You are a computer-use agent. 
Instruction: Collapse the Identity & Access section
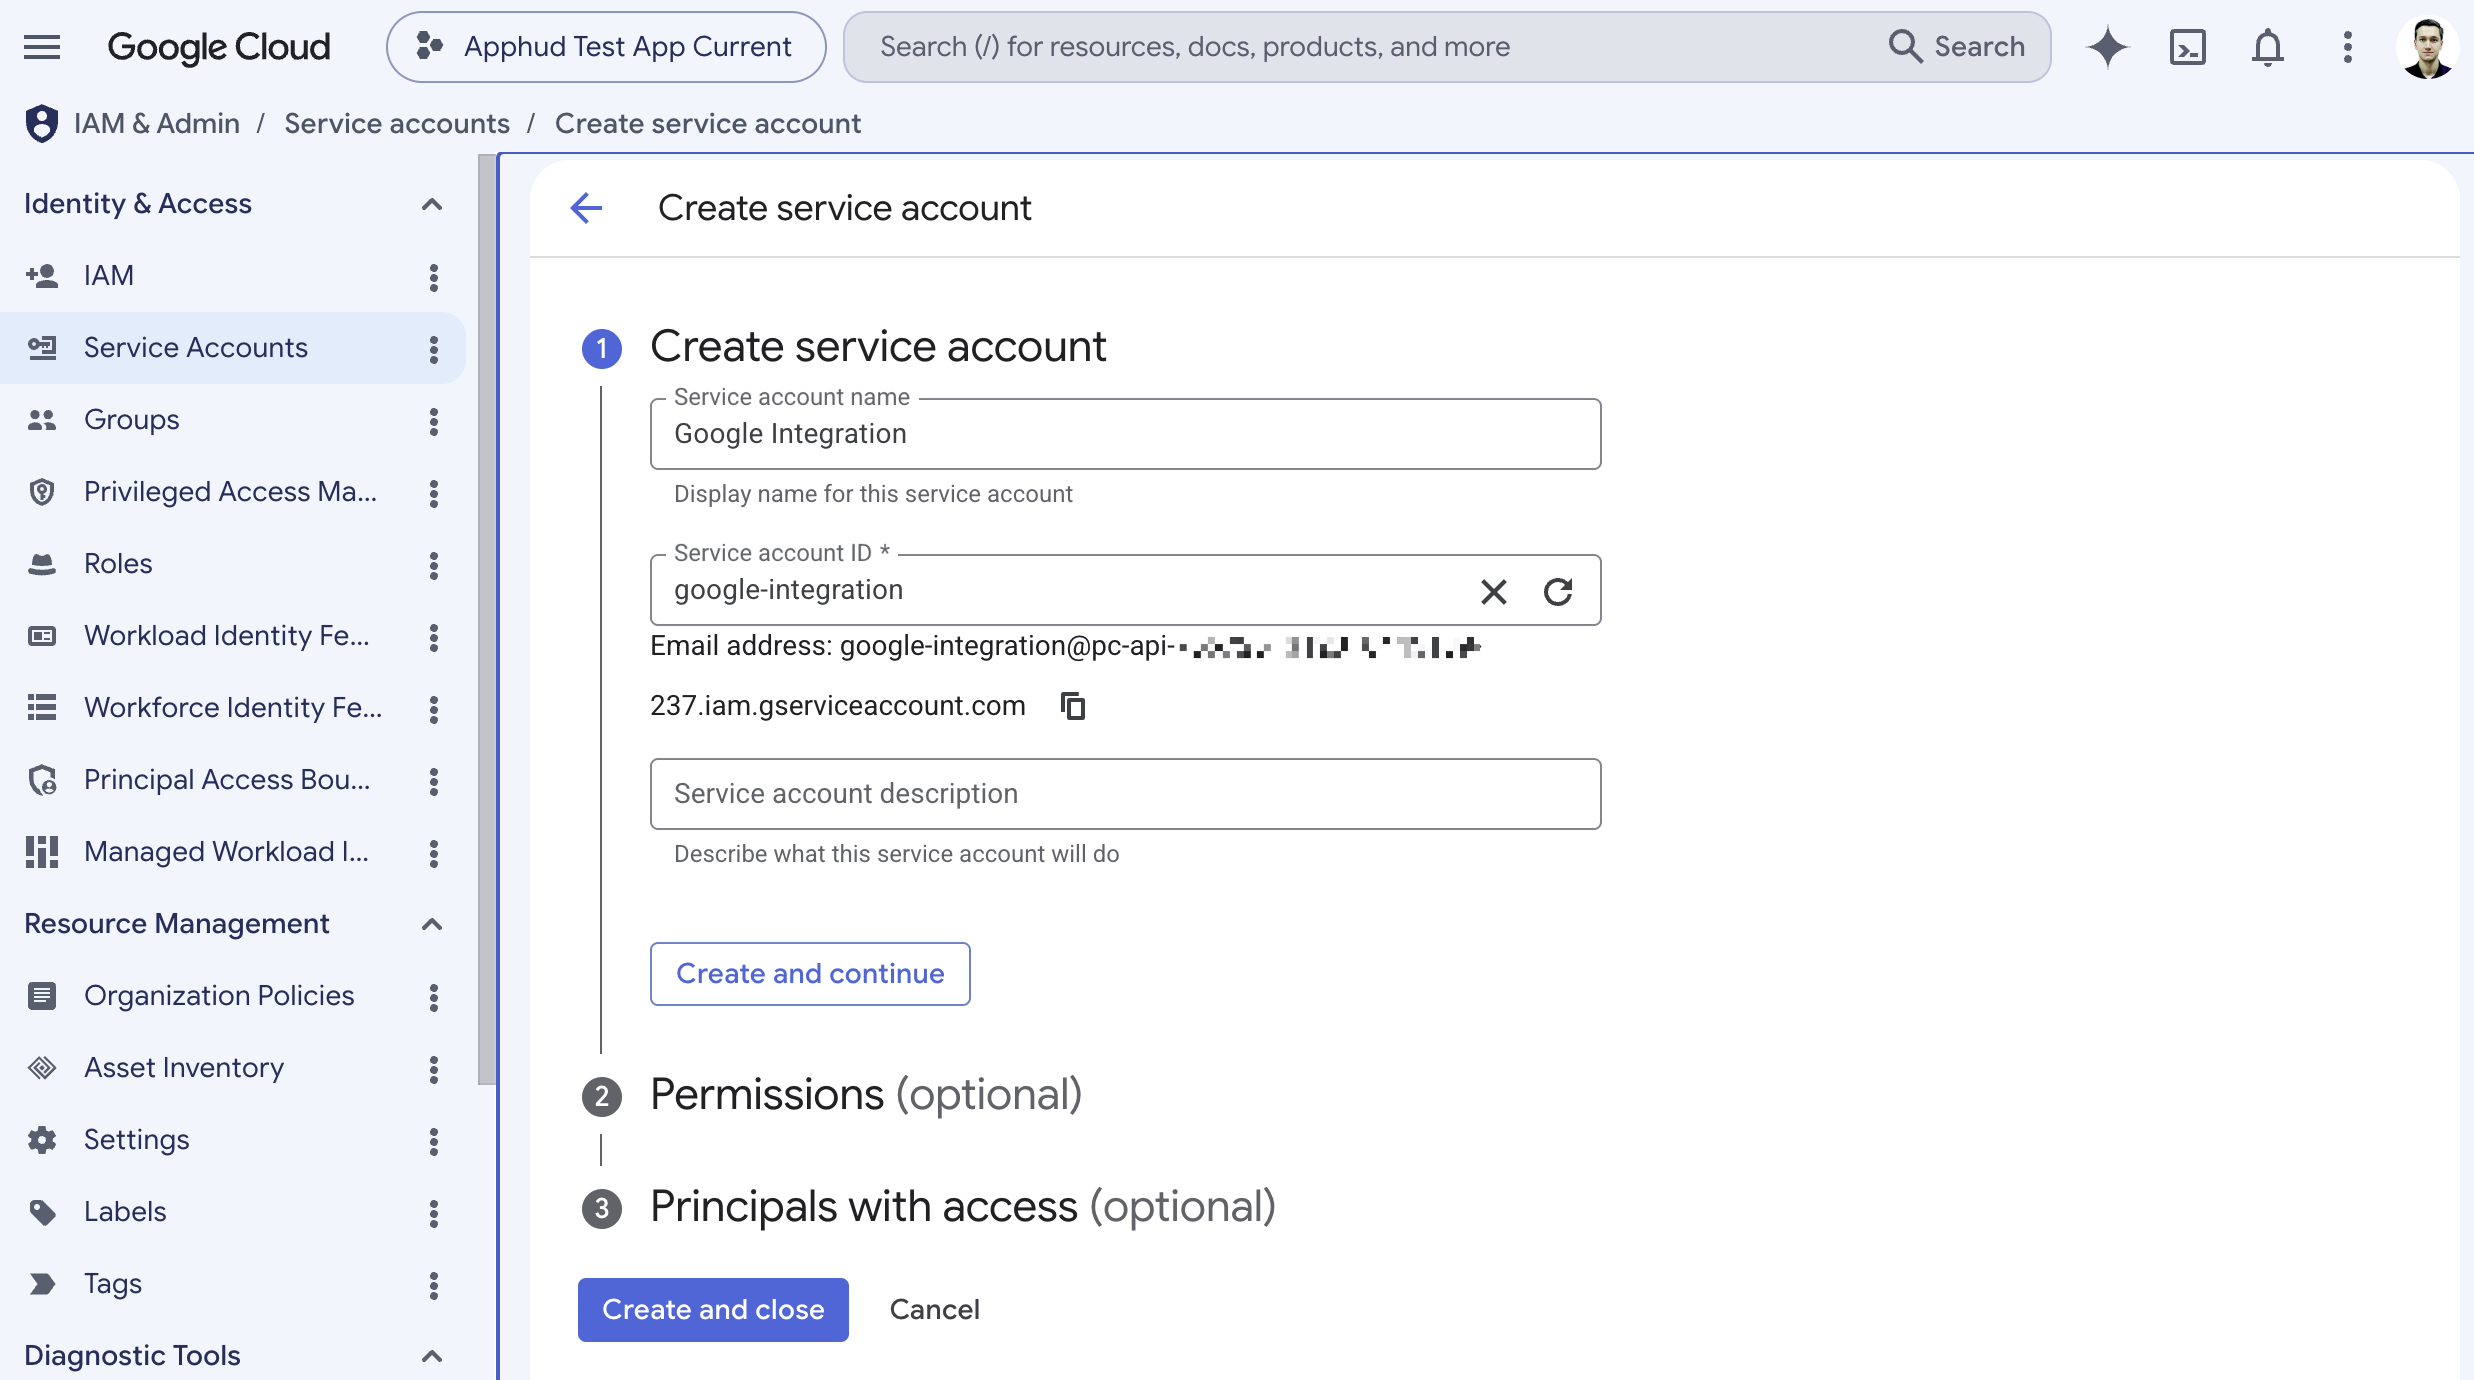coord(432,204)
